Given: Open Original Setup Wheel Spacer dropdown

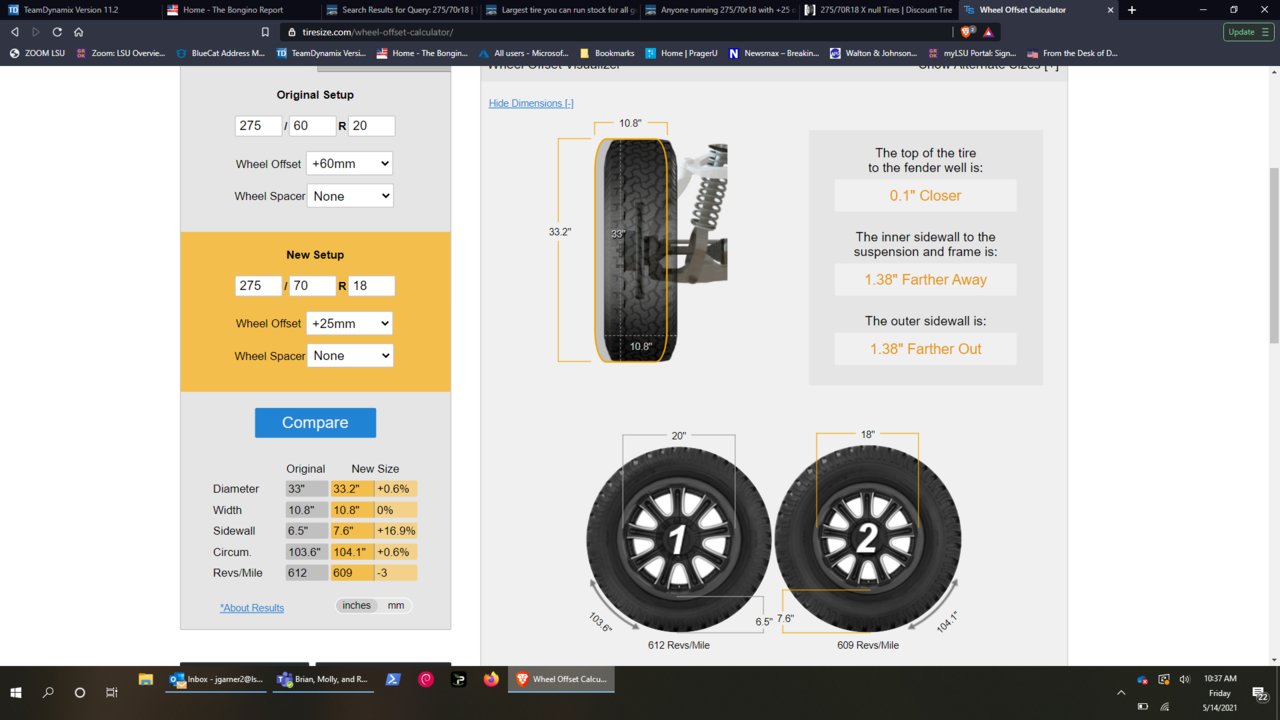Looking at the screenshot, I should pos(350,196).
